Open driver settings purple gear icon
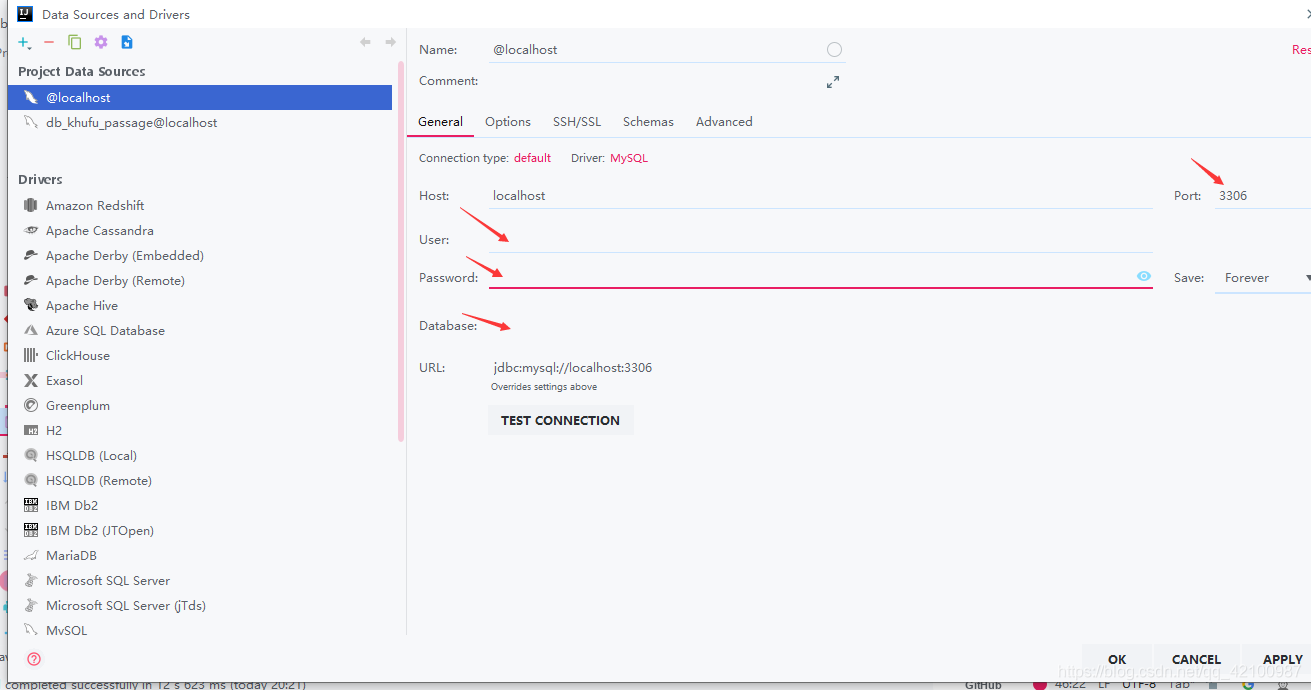The image size is (1311, 690). [x=101, y=42]
